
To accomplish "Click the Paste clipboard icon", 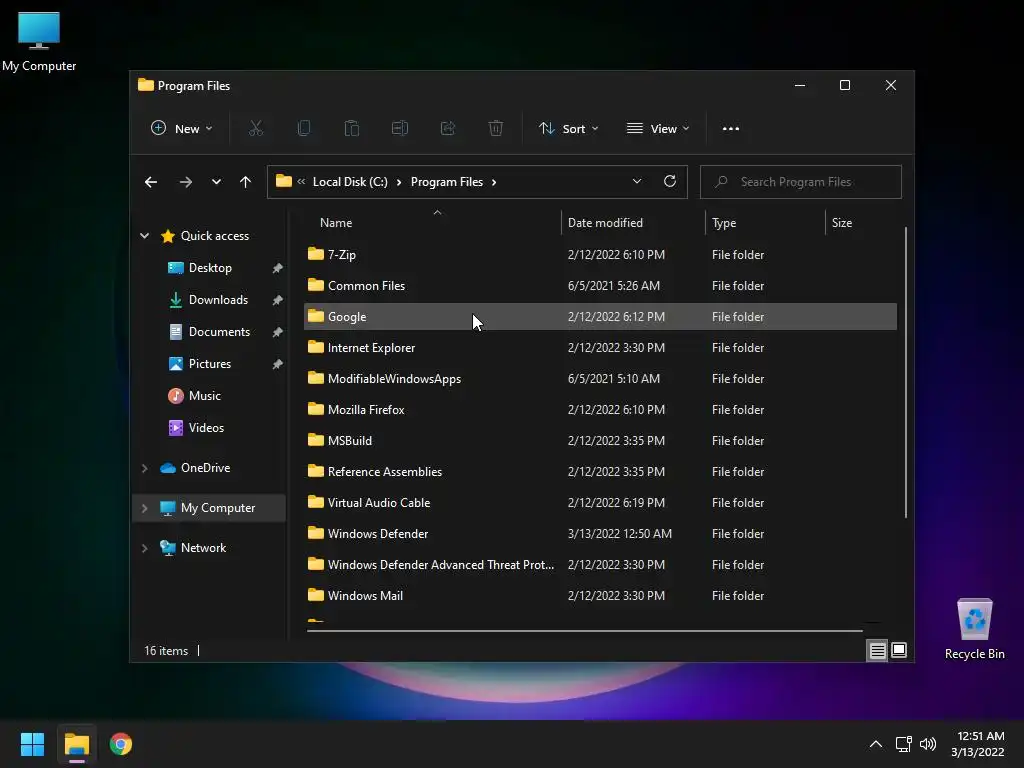I will [x=351, y=129].
